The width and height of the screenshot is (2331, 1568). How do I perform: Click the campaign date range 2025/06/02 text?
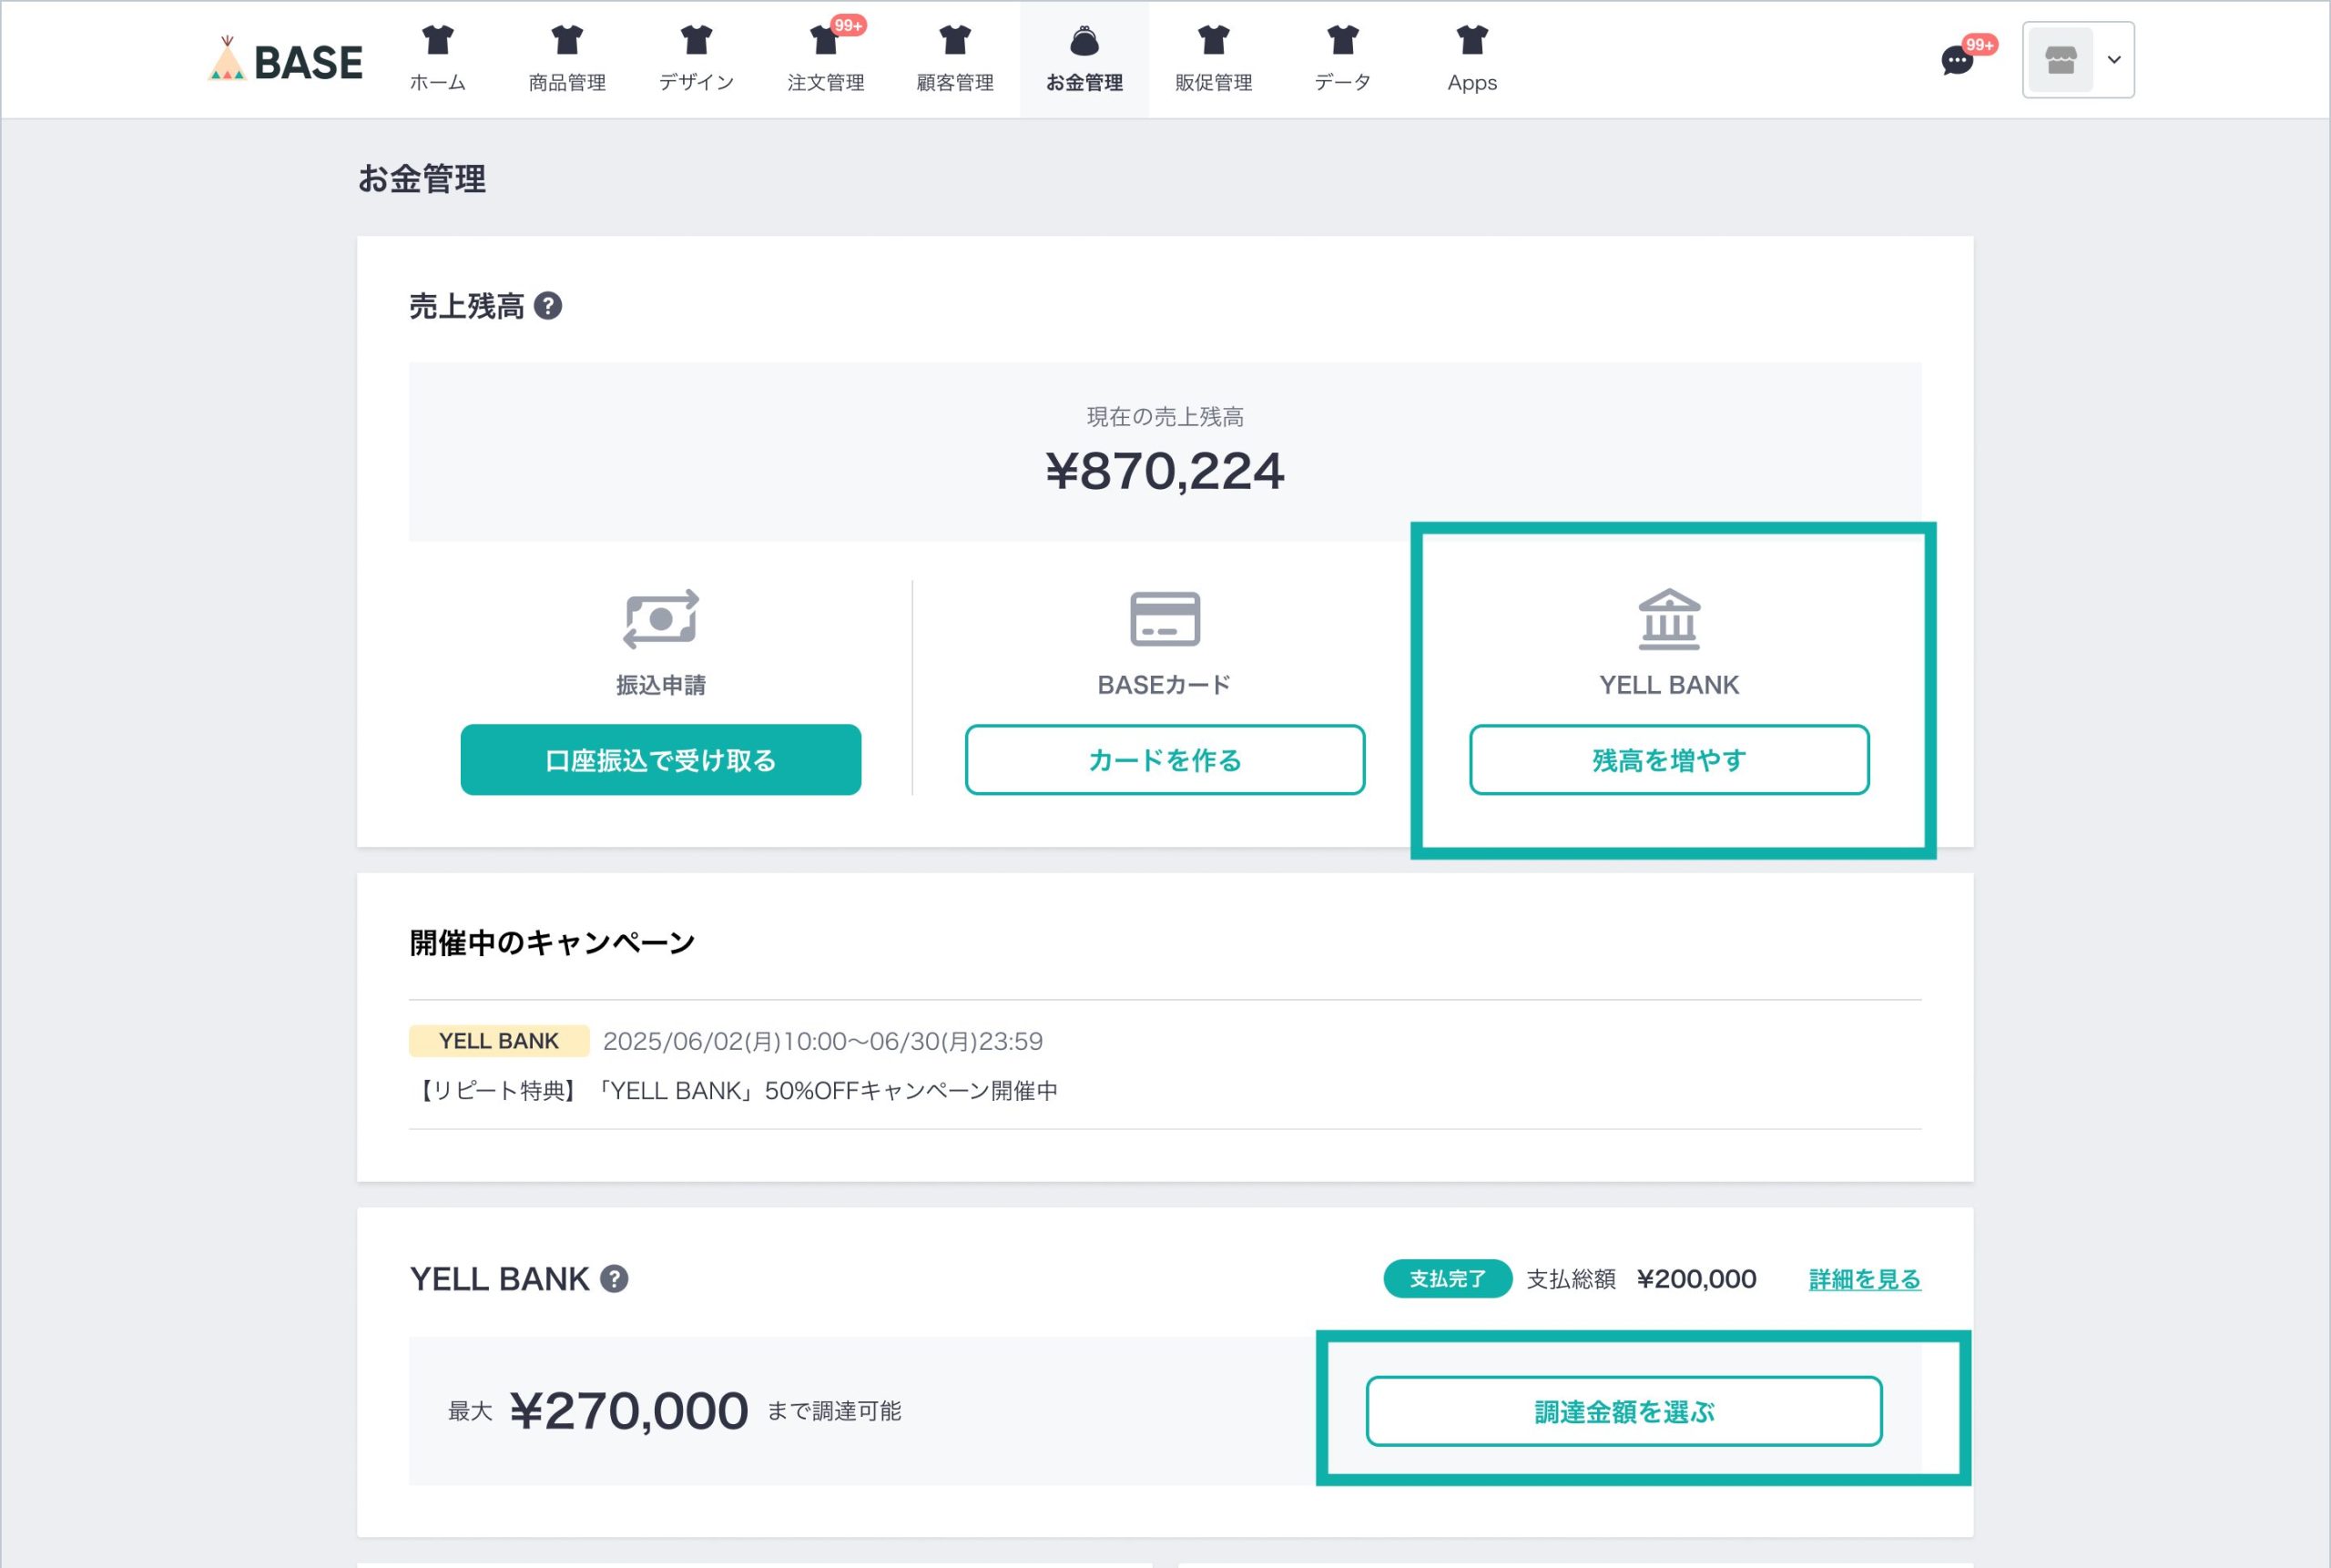point(823,1041)
